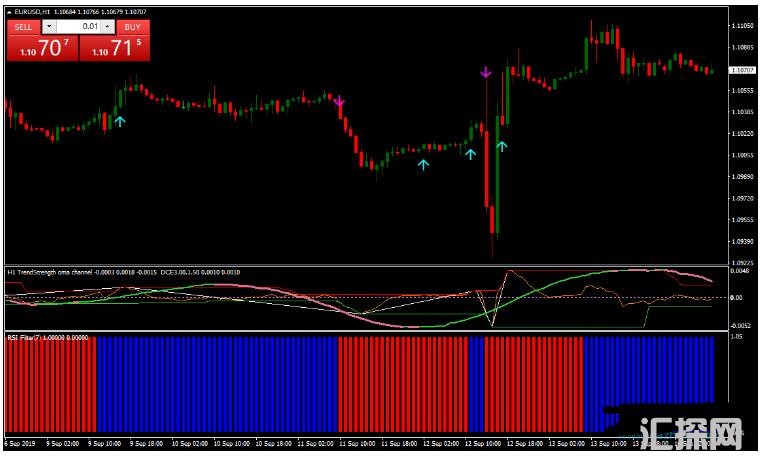
Task: Select the cyan buy arrow on 9 Sep
Action: [x=120, y=121]
